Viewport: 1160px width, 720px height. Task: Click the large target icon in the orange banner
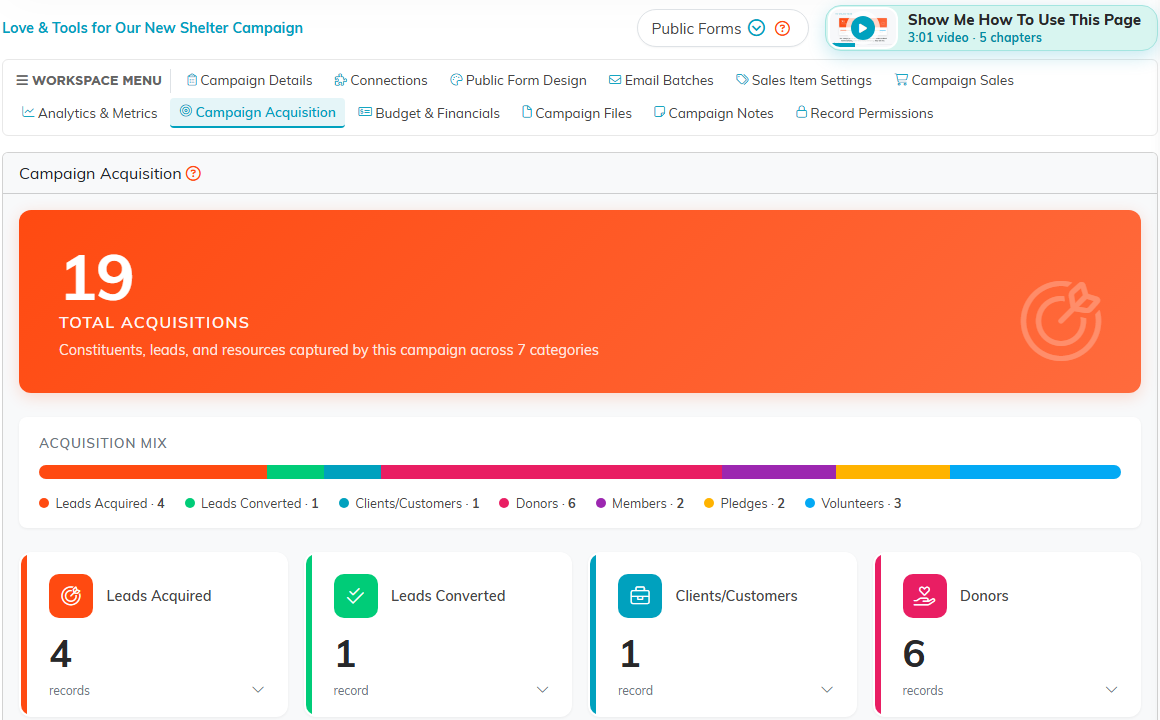[1061, 320]
